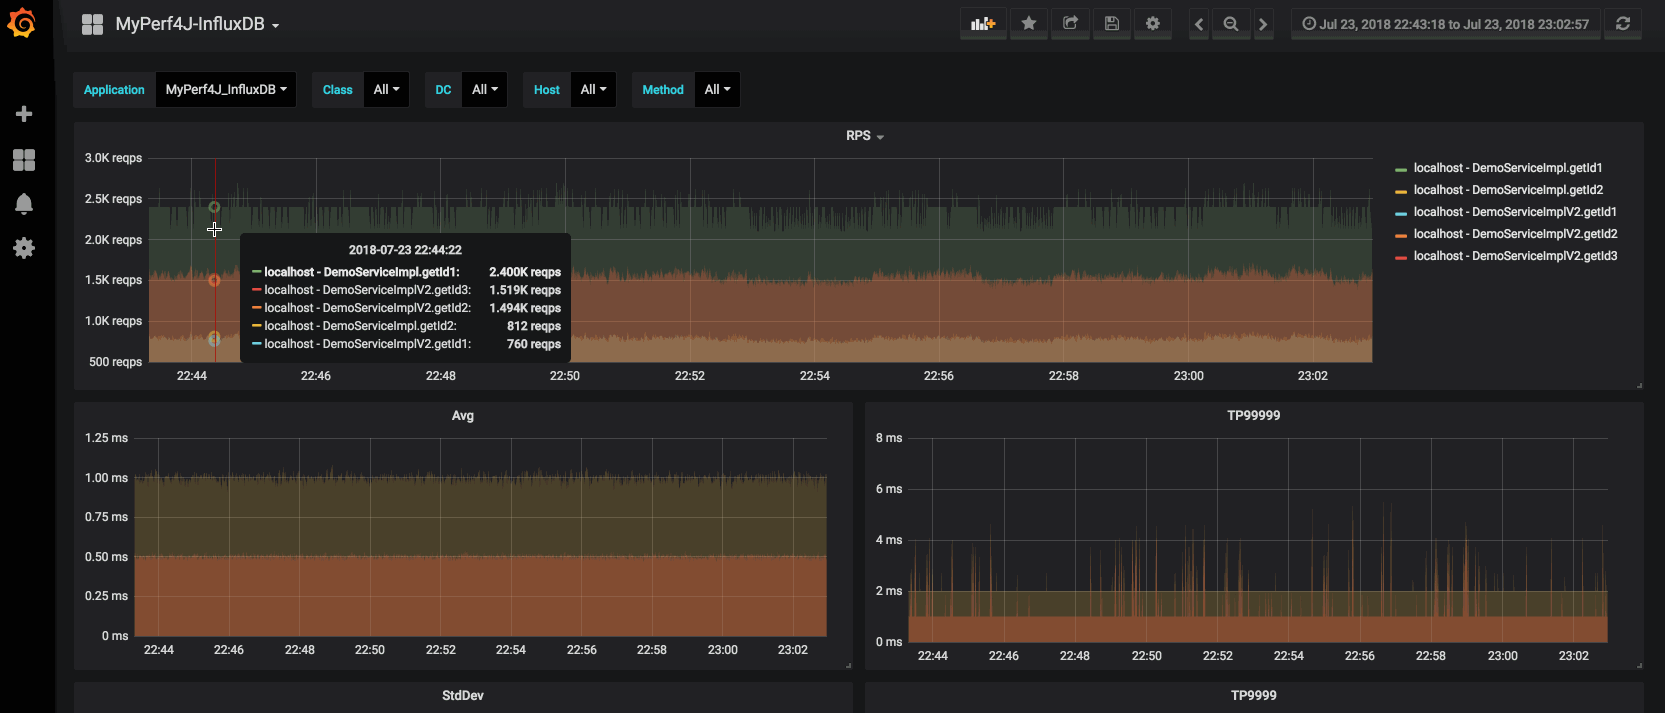
Task: Click the Add panel toolbar icon
Action: pos(983,24)
